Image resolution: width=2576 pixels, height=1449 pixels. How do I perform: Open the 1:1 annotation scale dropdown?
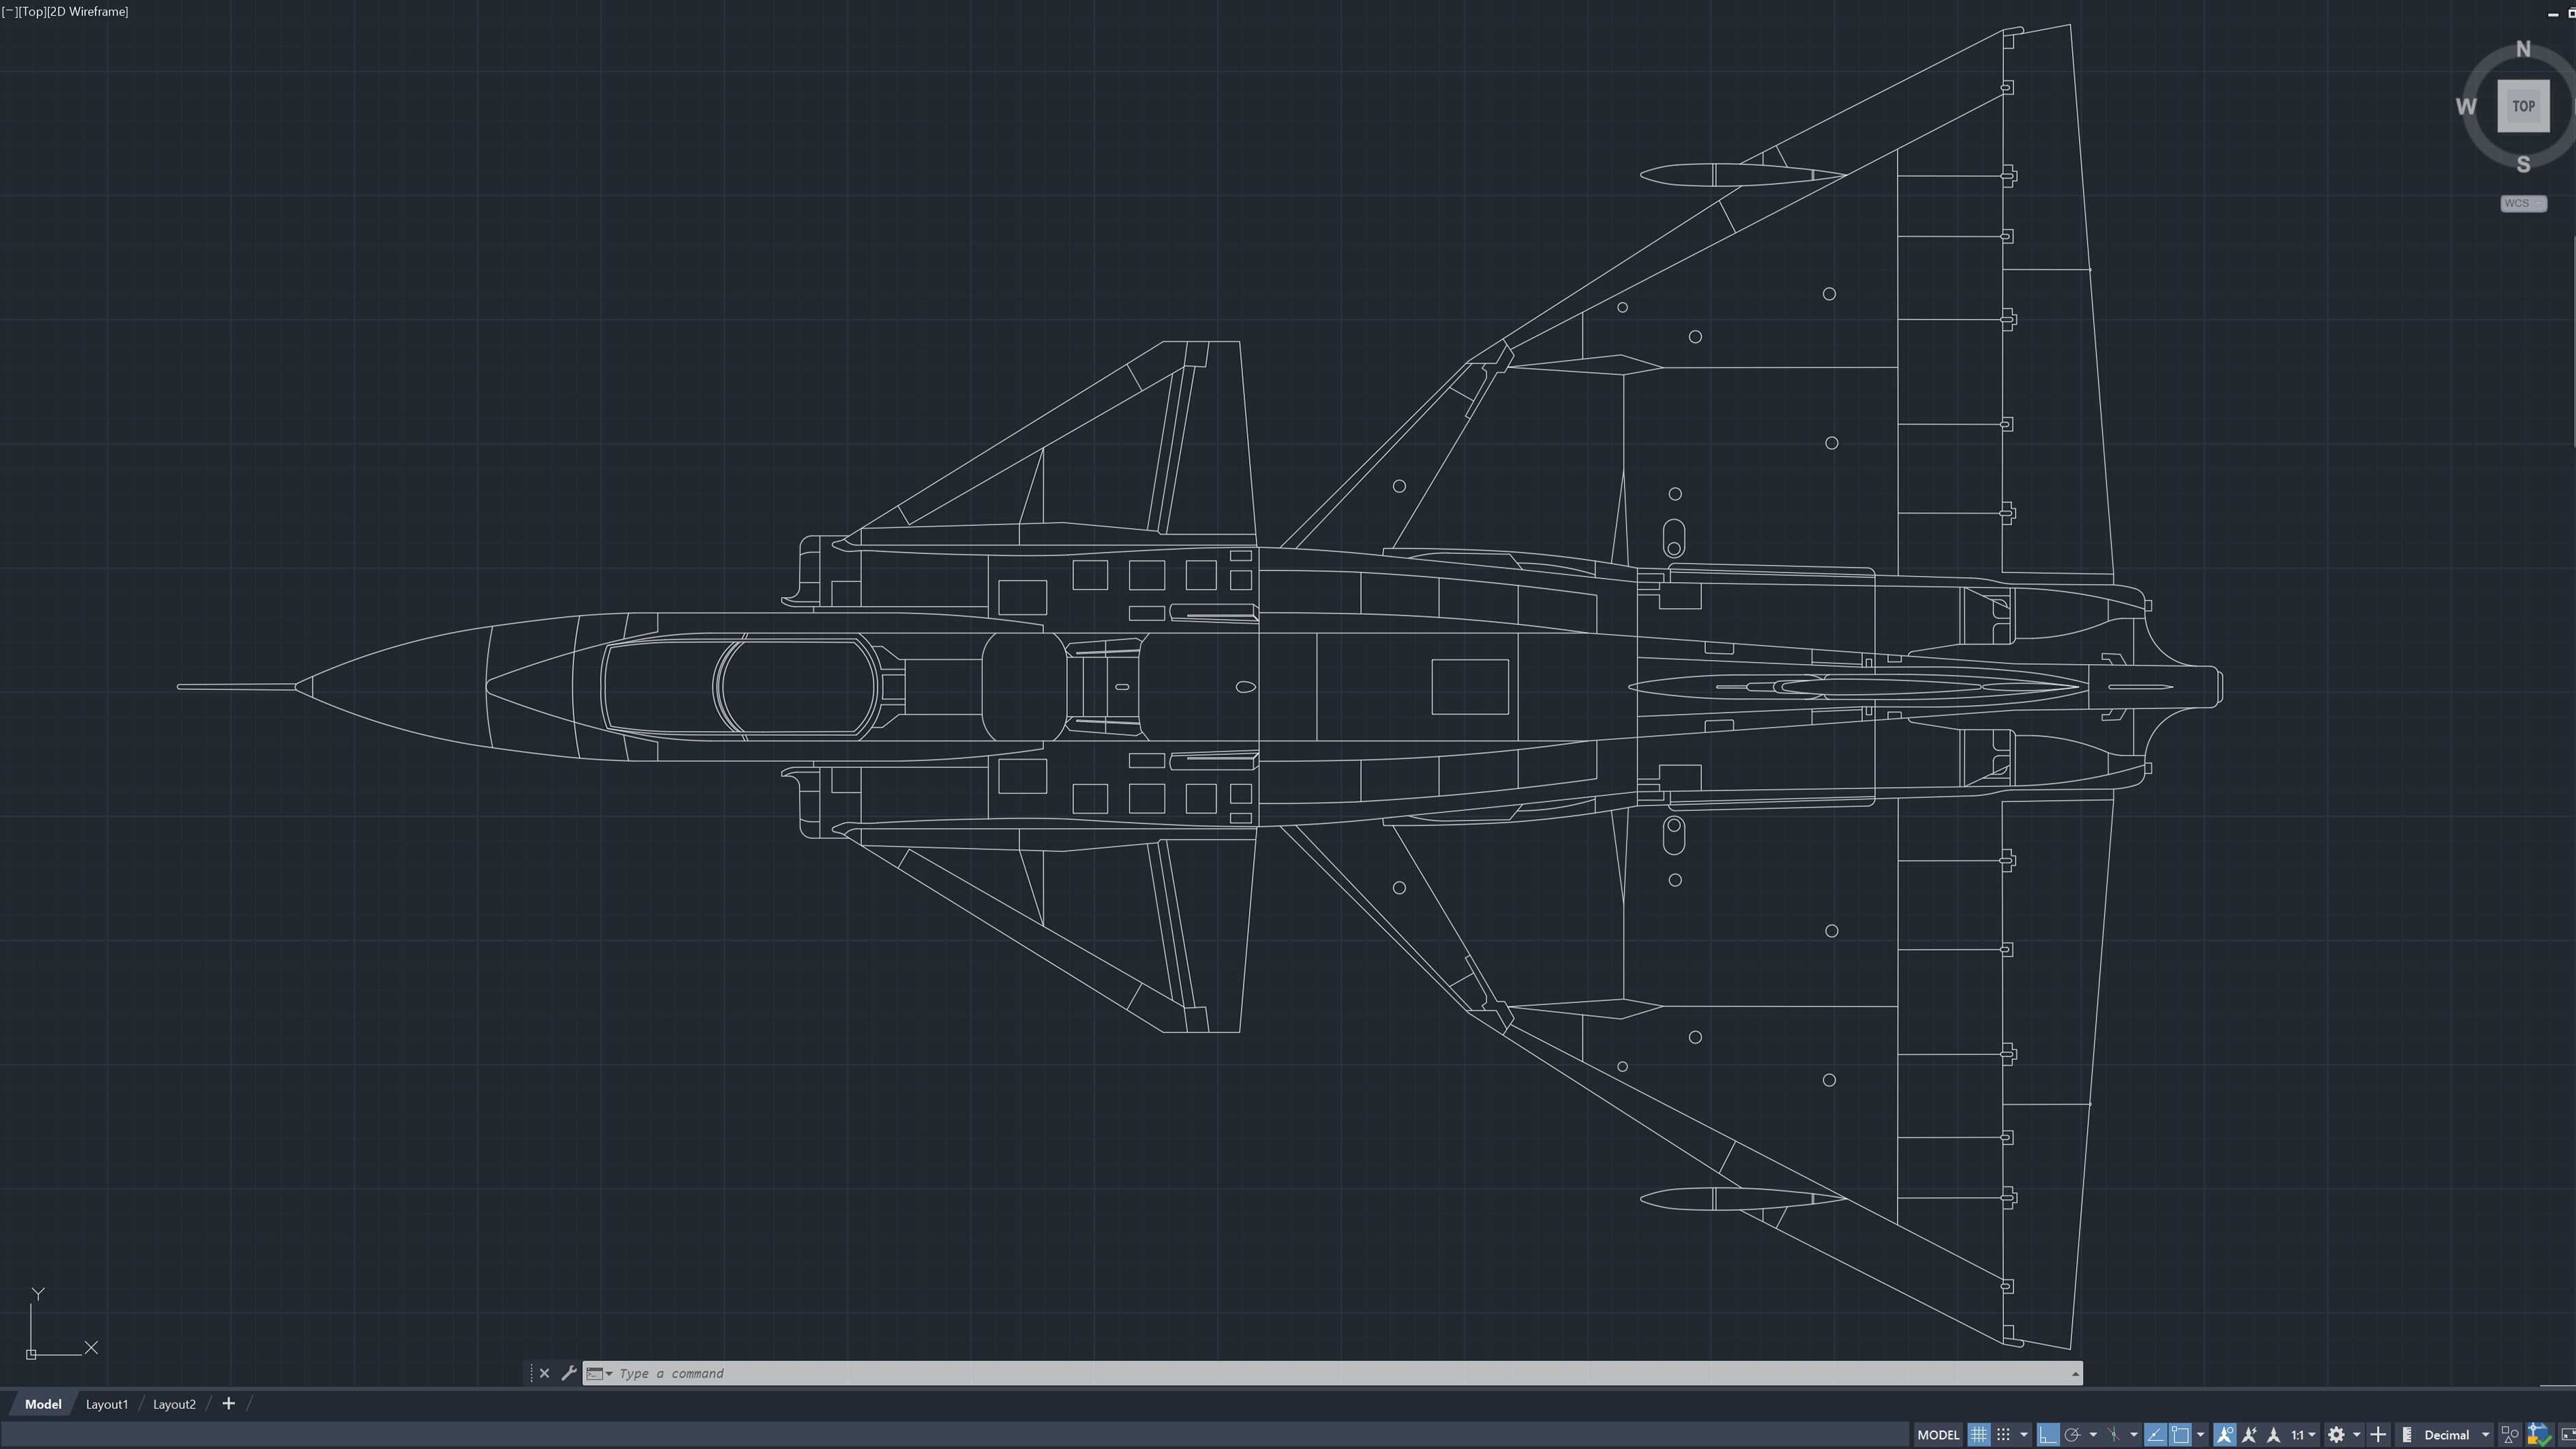coord(2303,1435)
